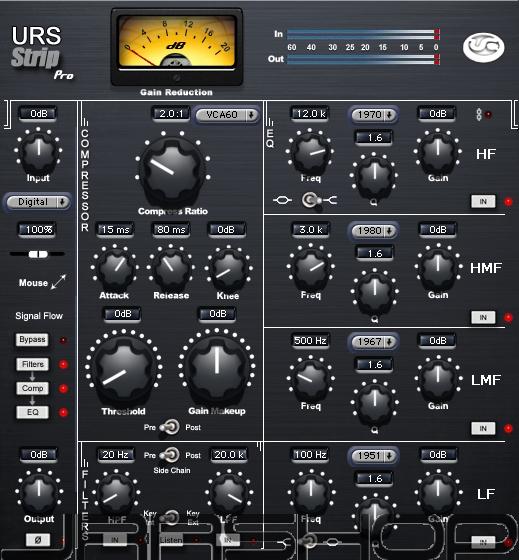Flip the compressor Pre/Post switch
This screenshot has height=560, width=519.
170,427
